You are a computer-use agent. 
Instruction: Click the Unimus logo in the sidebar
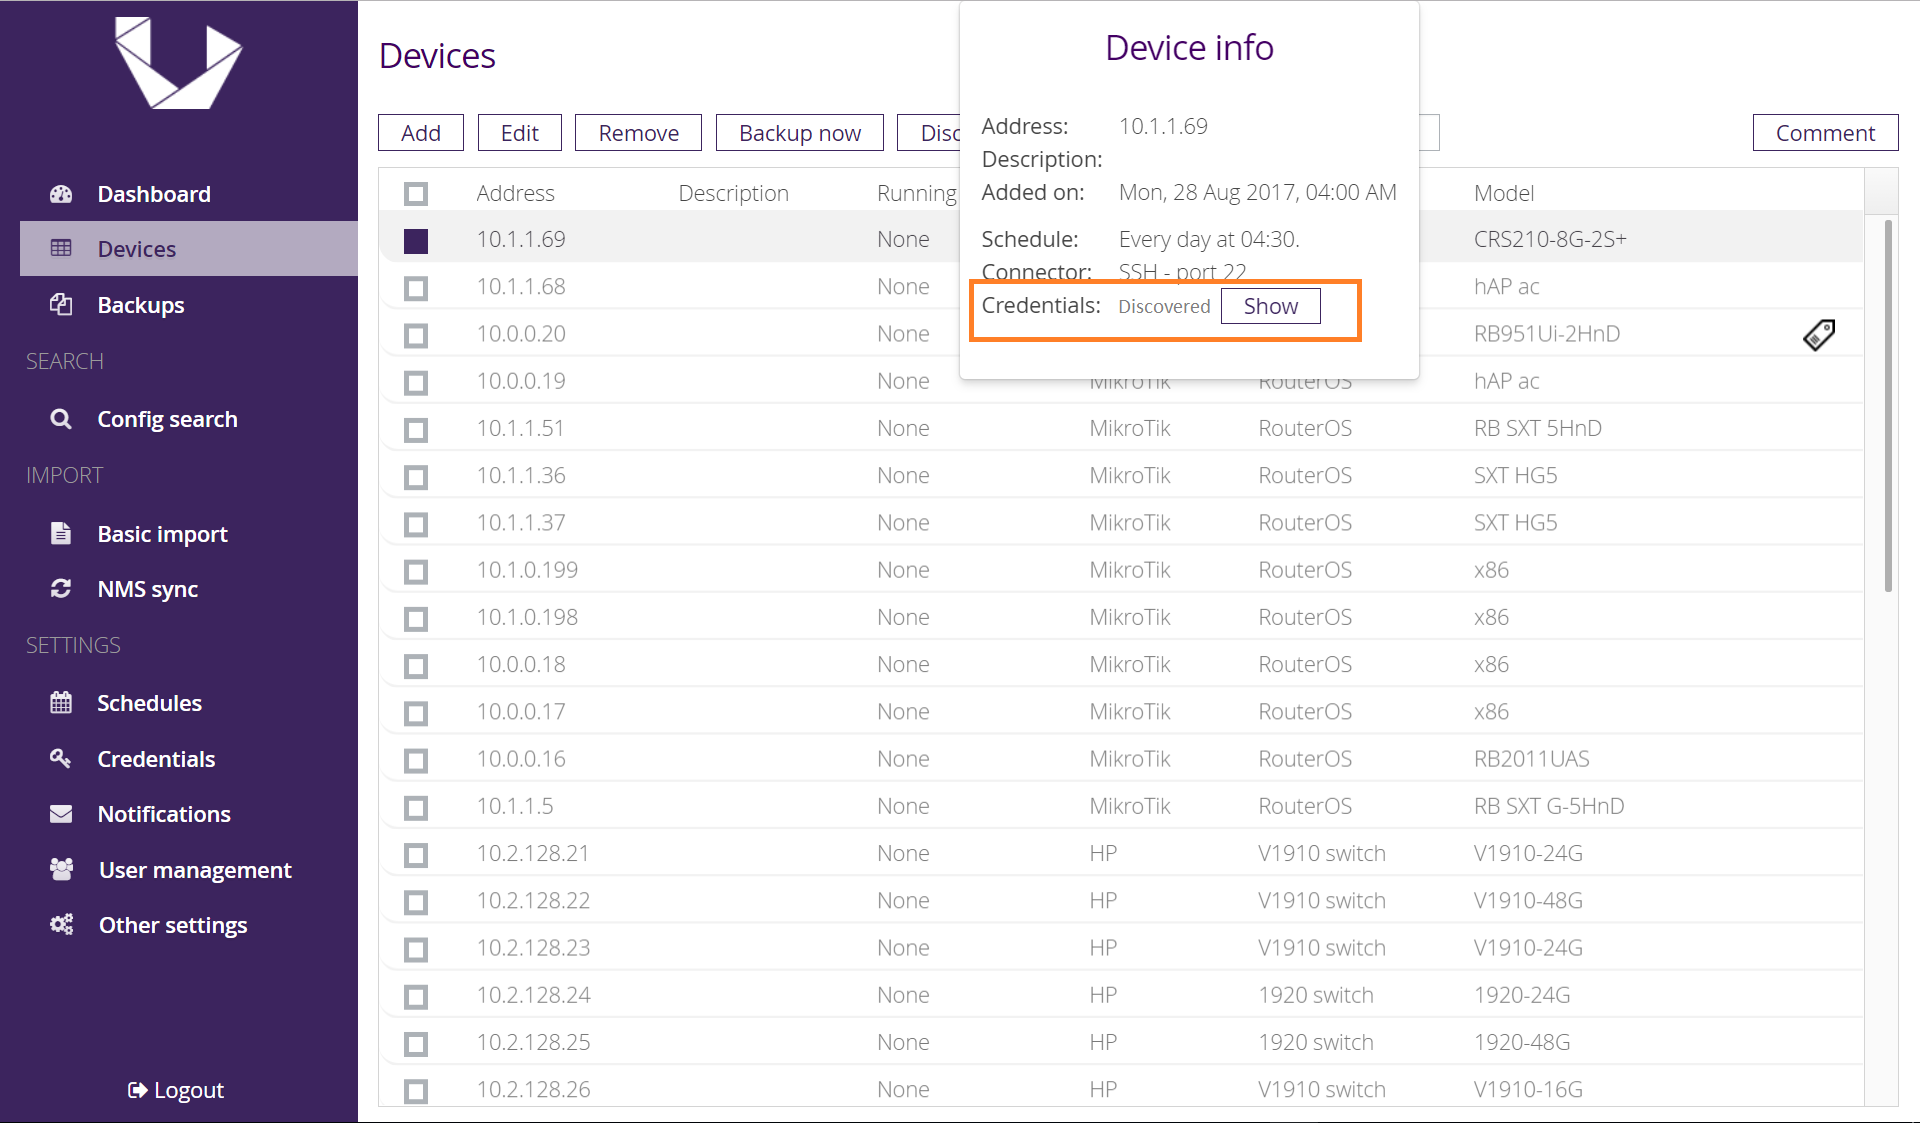tap(178, 62)
